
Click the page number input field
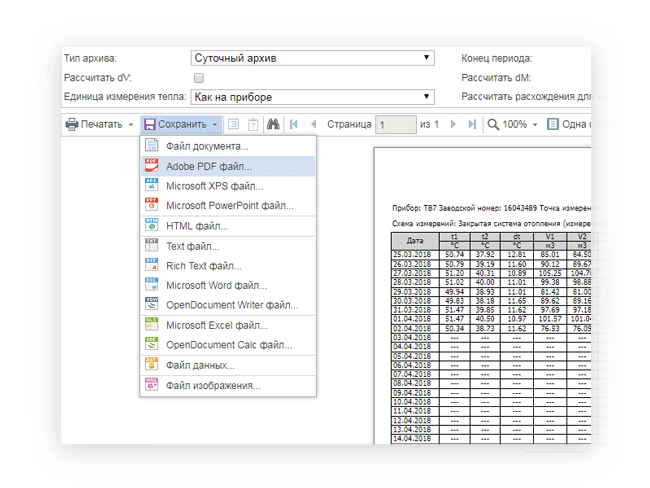click(396, 124)
